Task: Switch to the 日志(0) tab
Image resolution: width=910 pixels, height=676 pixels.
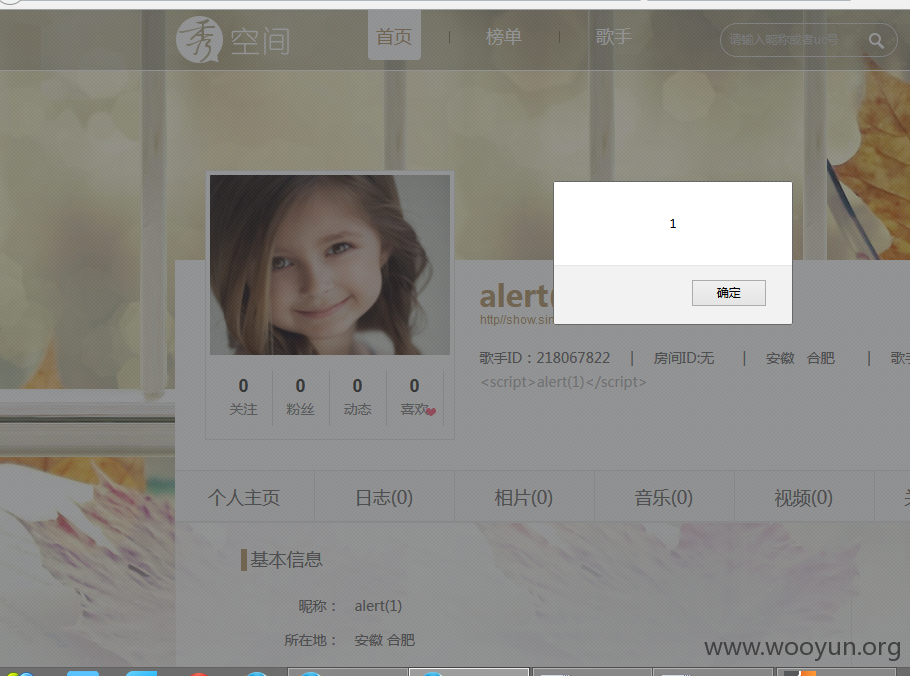Action: click(x=384, y=497)
